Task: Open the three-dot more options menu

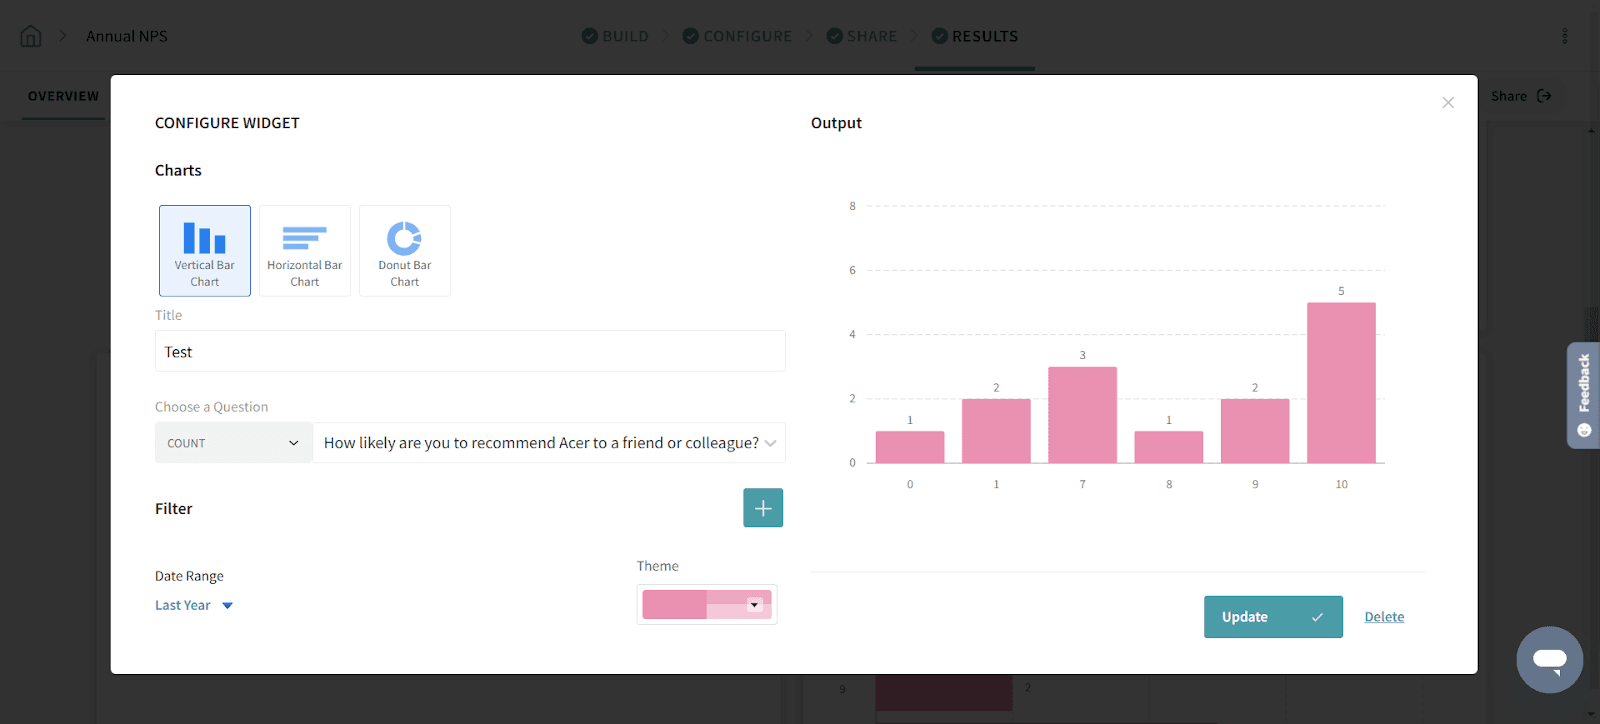Action: pyautogui.click(x=1565, y=36)
